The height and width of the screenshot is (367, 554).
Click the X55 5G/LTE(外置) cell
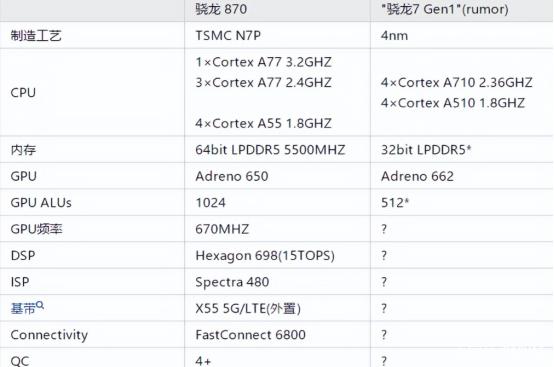point(248,309)
